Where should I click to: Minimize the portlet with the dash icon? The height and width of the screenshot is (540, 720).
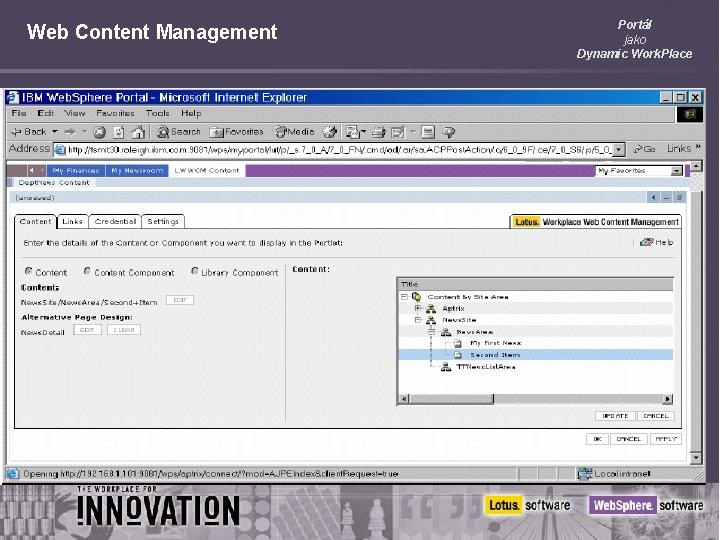(667, 198)
